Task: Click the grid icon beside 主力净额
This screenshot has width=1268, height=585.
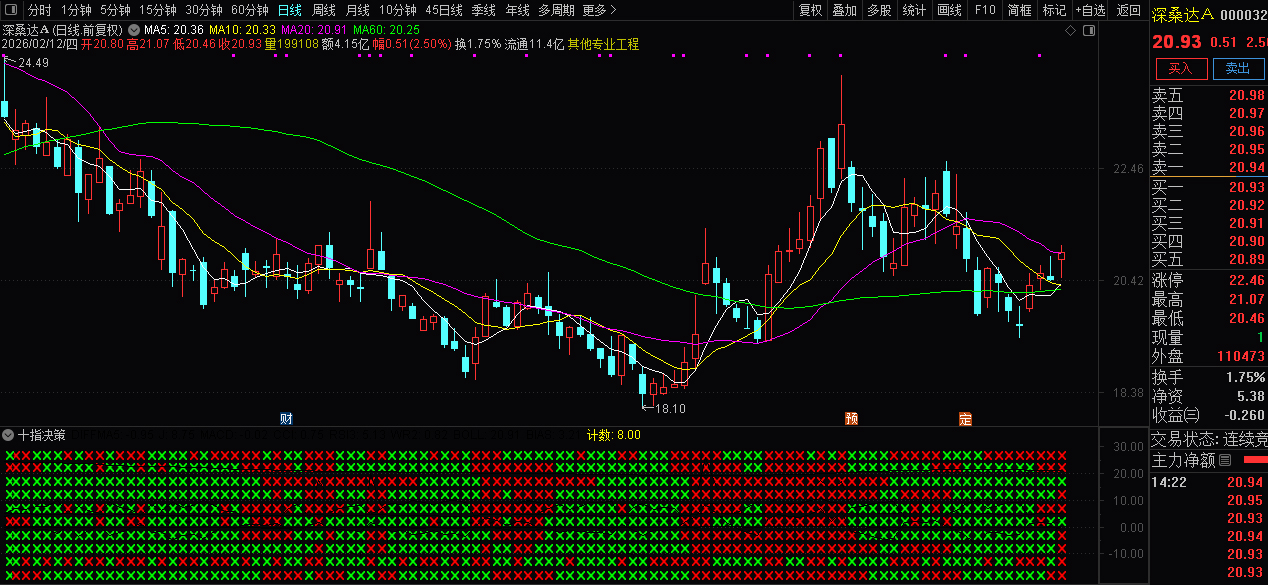Action: (1225, 459)
